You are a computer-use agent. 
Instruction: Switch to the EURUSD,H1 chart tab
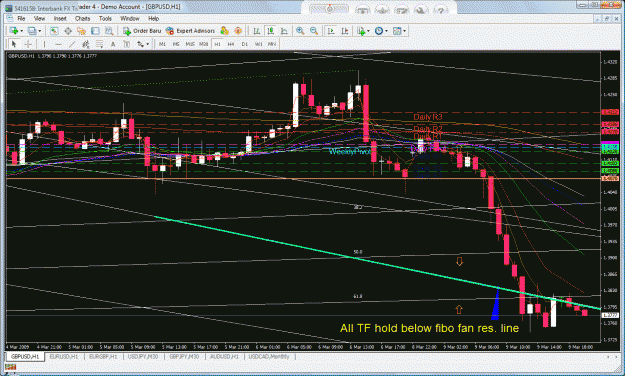[x=64, y=356]
